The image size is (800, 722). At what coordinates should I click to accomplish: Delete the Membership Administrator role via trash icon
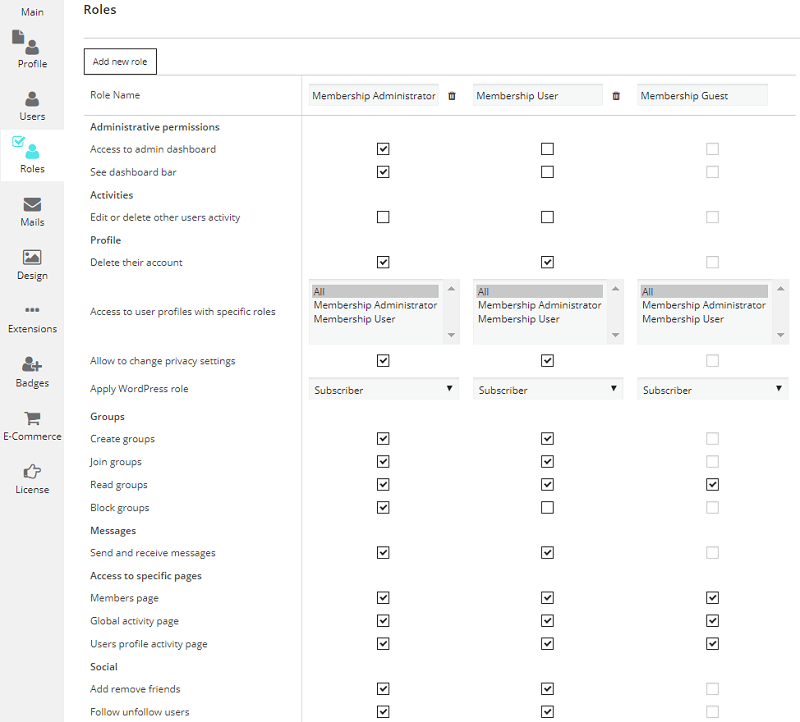[452, 96]
